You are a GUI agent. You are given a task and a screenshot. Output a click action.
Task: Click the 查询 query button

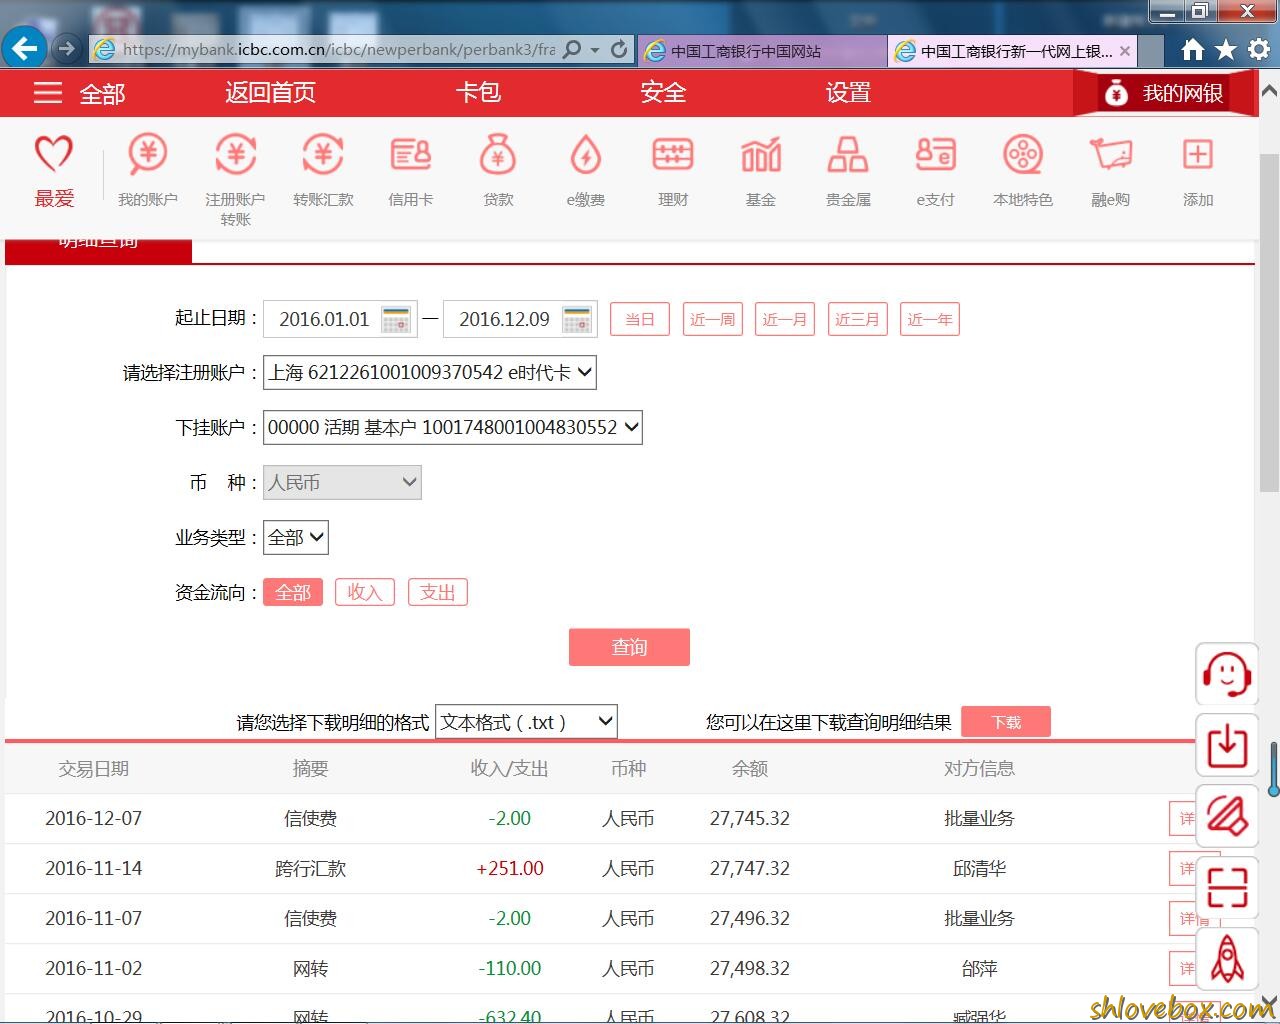629,647
